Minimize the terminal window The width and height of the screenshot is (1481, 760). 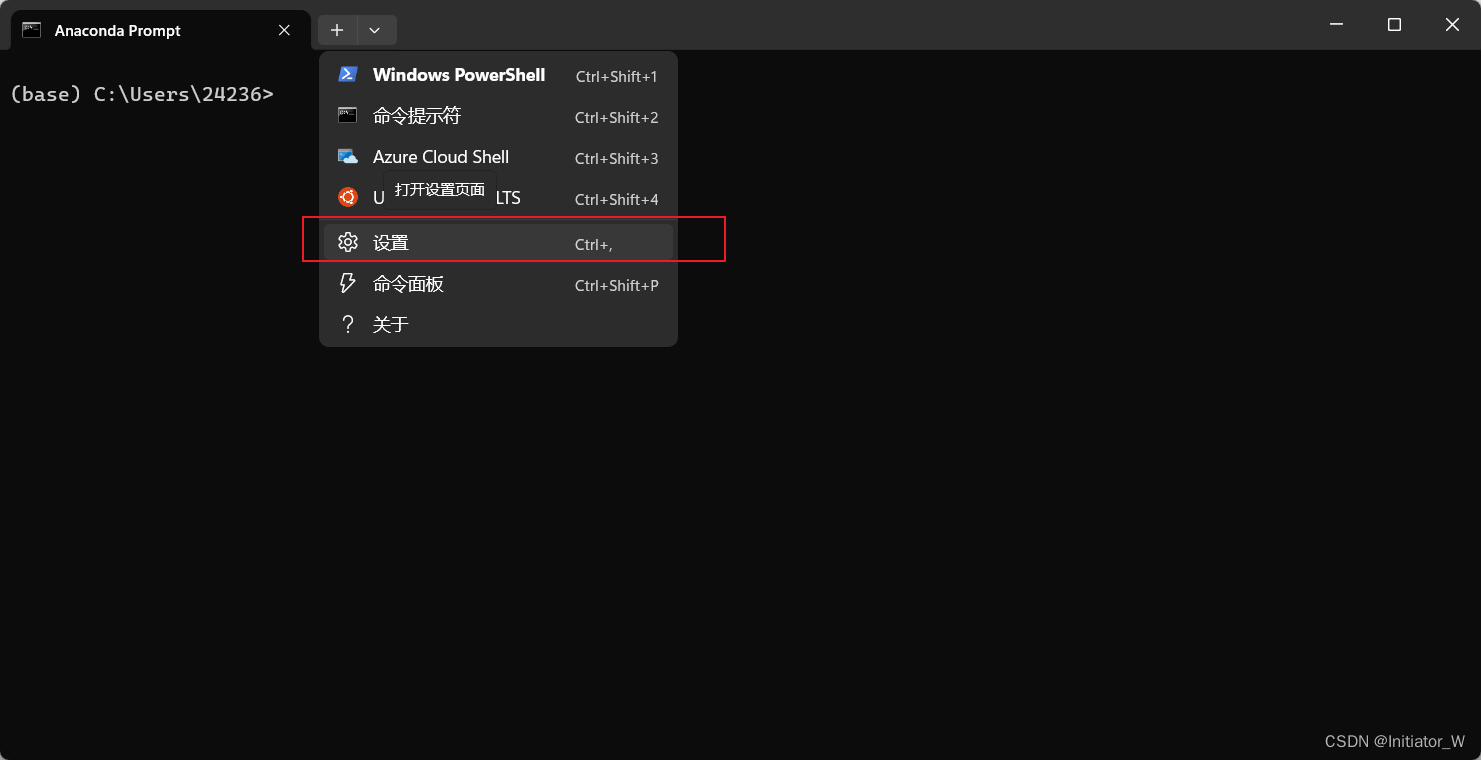pos(1336,25)
